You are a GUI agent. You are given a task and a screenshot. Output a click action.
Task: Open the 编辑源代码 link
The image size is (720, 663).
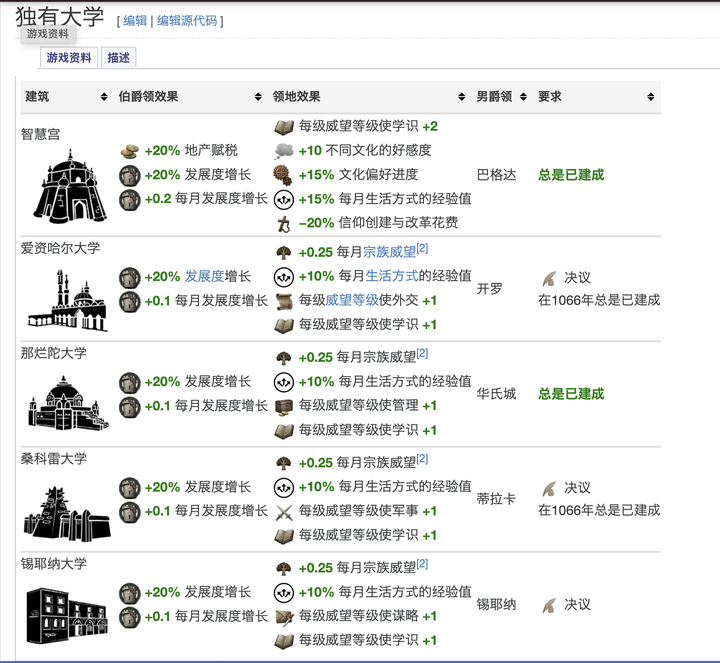(187, 21)
